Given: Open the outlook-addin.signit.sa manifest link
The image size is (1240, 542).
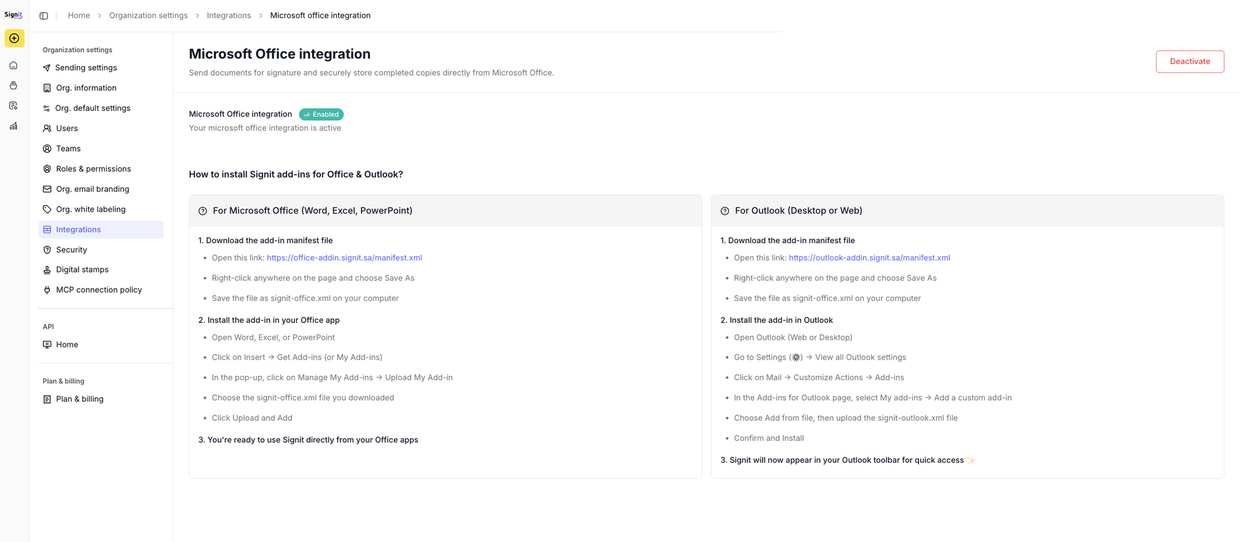Looking at the screenshot, I should 869,258.
